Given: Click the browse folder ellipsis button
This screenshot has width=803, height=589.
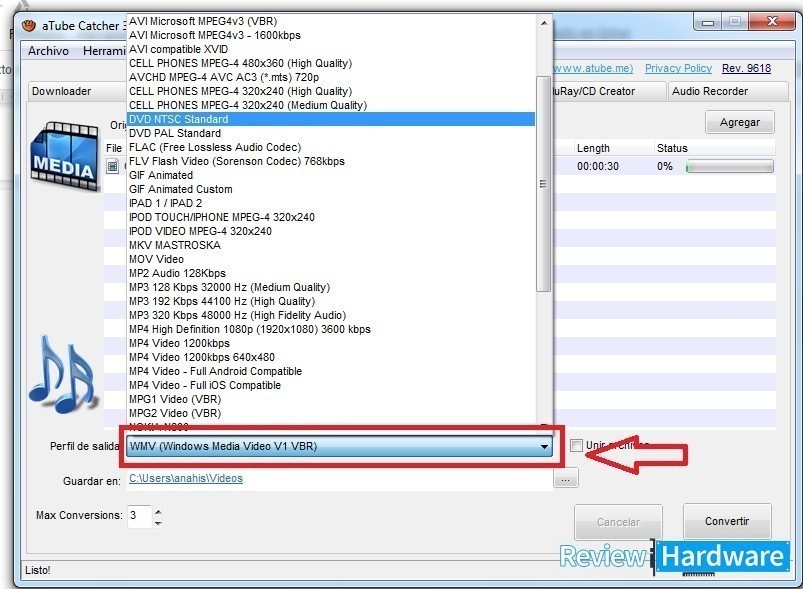Looking at the screenshot, I should pyautogui.click(x=565, y=480).
